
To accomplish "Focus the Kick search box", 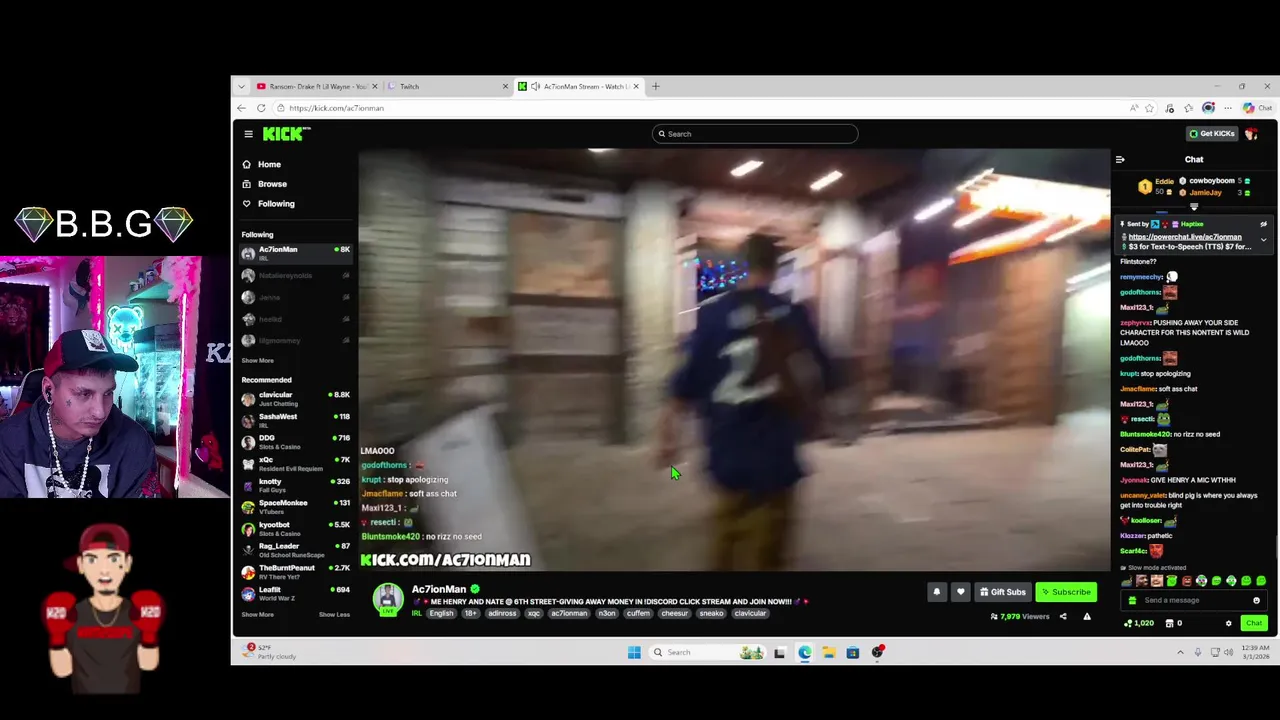I will coord(755,134).
